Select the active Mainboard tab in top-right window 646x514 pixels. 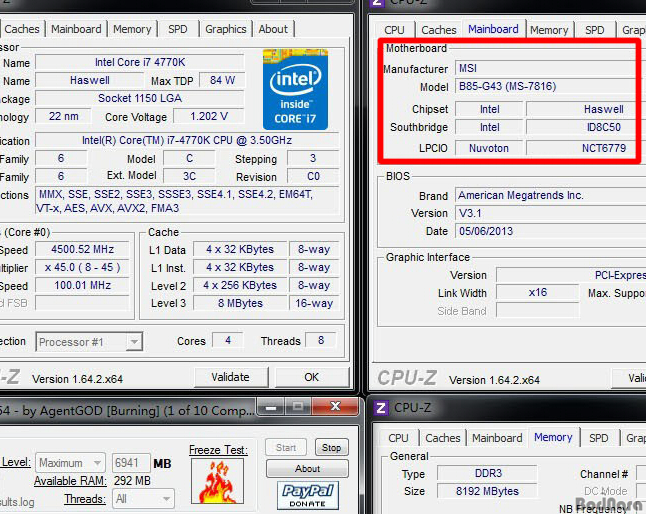(x=493, y=29)
